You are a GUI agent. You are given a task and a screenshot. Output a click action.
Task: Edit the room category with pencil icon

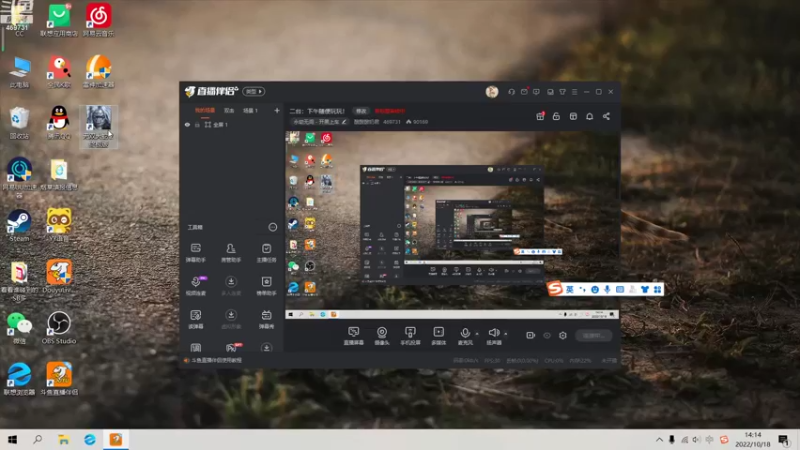[344, 122]
